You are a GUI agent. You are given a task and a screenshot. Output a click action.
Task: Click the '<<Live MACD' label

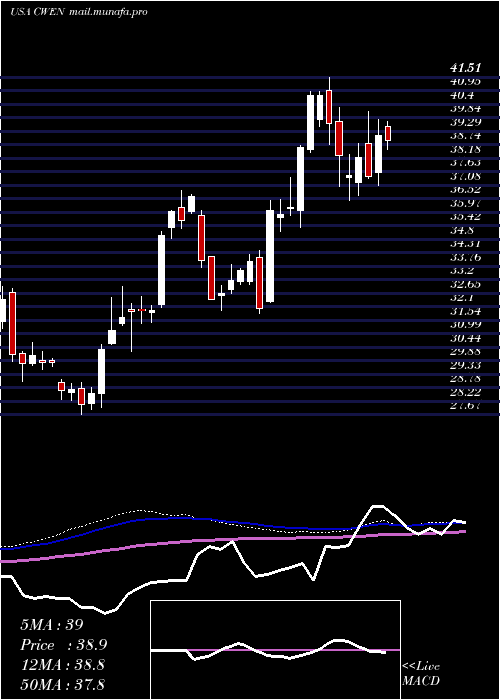coord(421,674)
